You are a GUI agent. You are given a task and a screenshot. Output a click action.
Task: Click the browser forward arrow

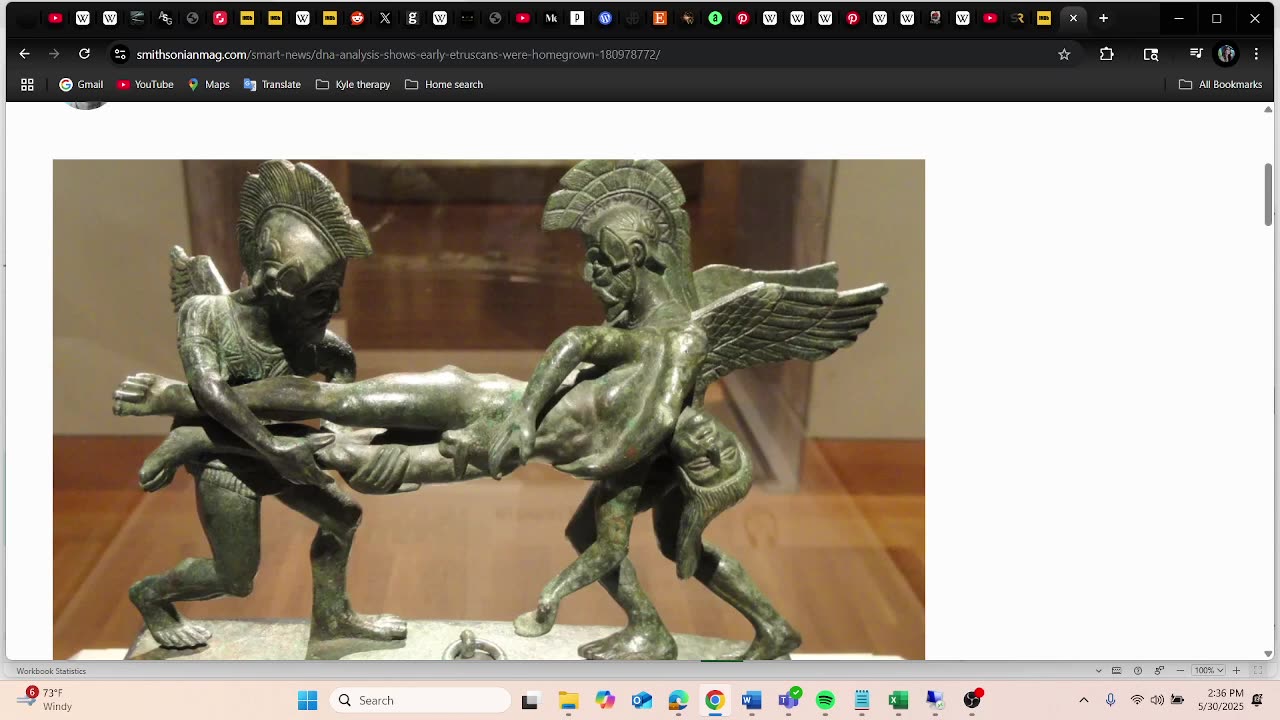54,54
